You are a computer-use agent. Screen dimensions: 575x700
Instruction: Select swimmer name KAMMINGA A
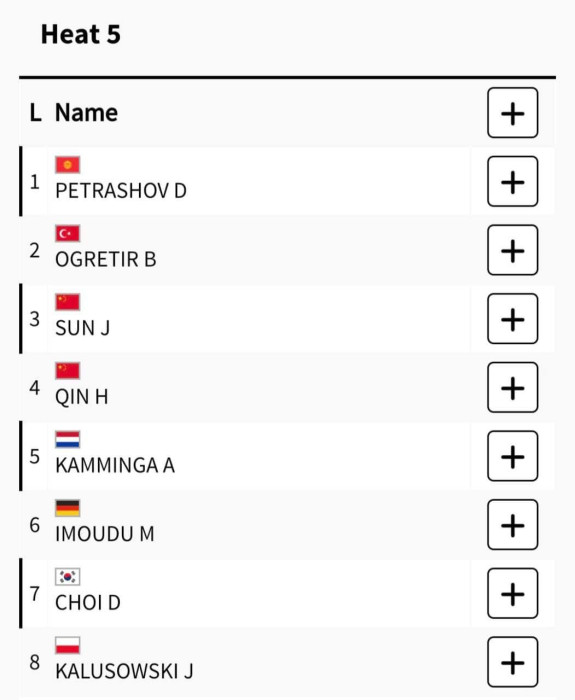point(115,466)
